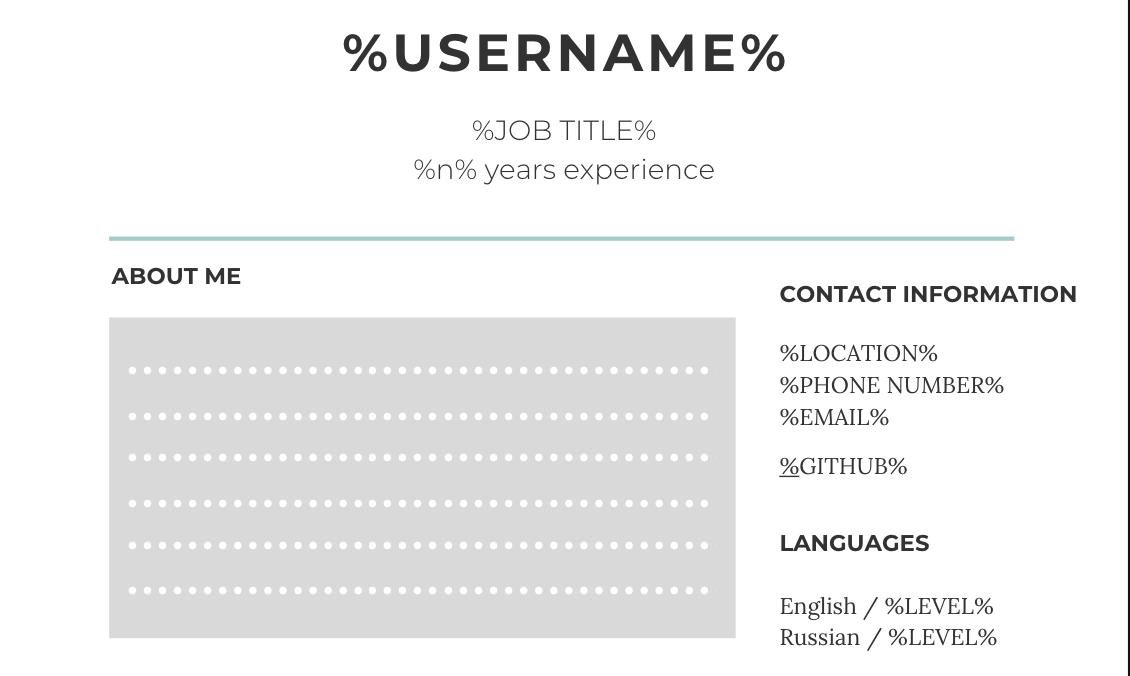Open the %GITHUB% link

pos(843,467)
